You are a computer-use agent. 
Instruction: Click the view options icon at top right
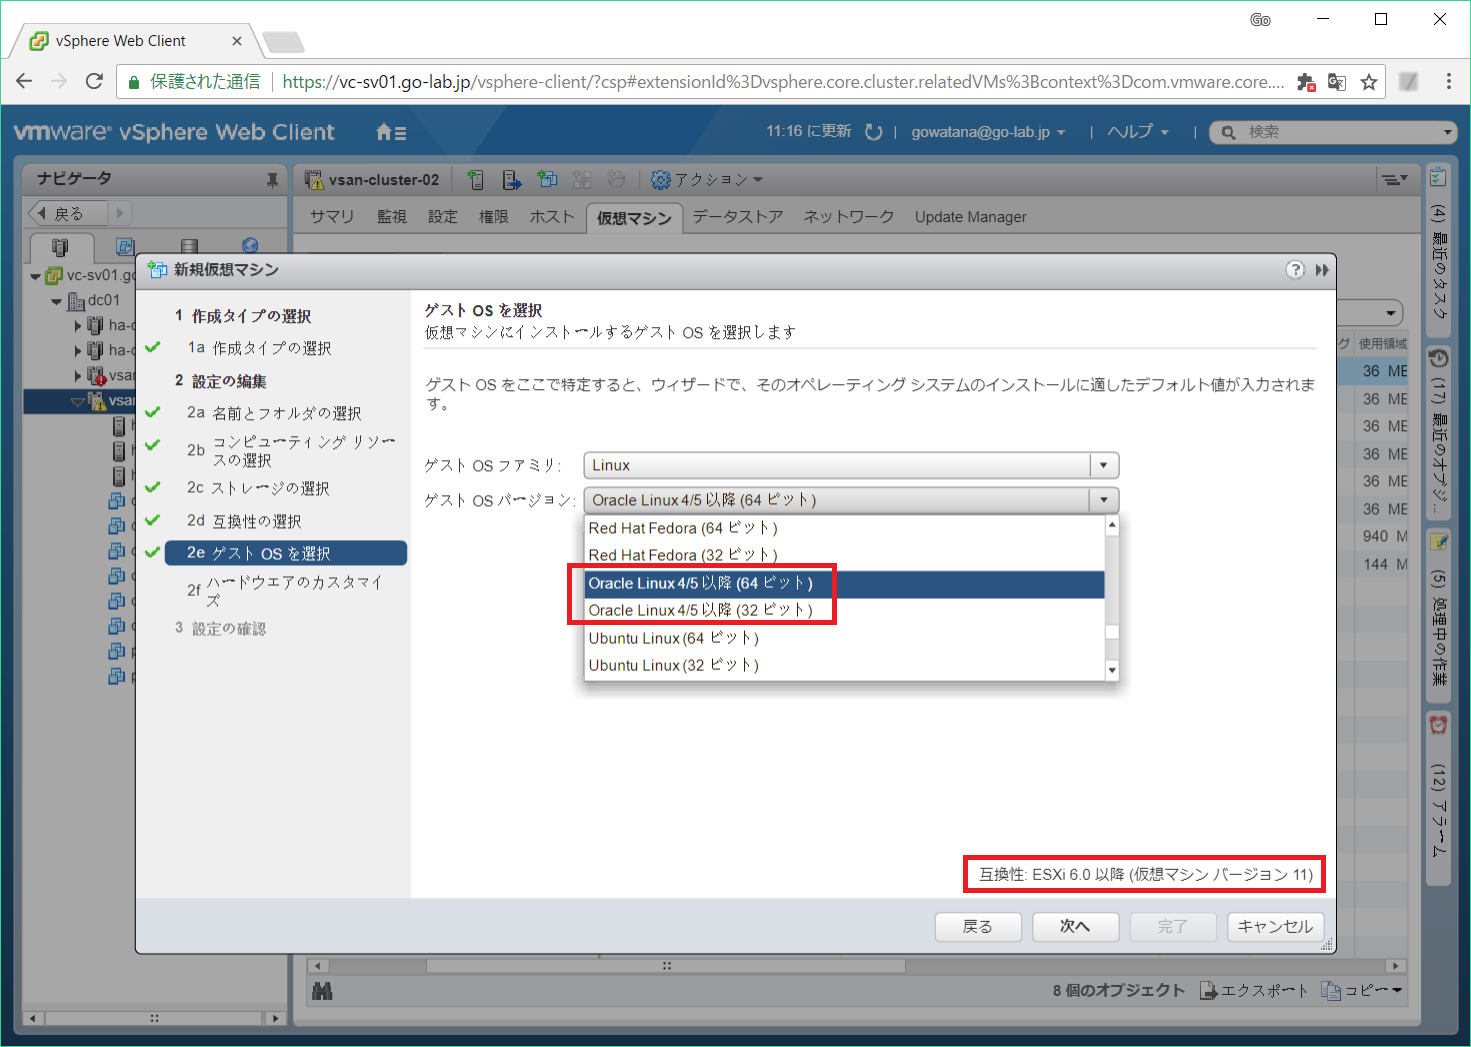pyautogui.click(x=1394, y=180)
